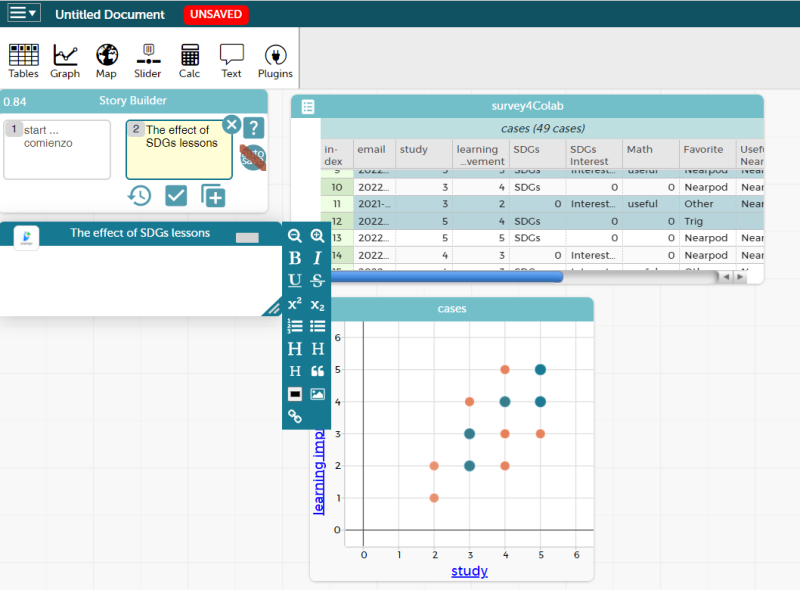Add a Map component
This screenshot has height=590, width=800.
(106, 61)
